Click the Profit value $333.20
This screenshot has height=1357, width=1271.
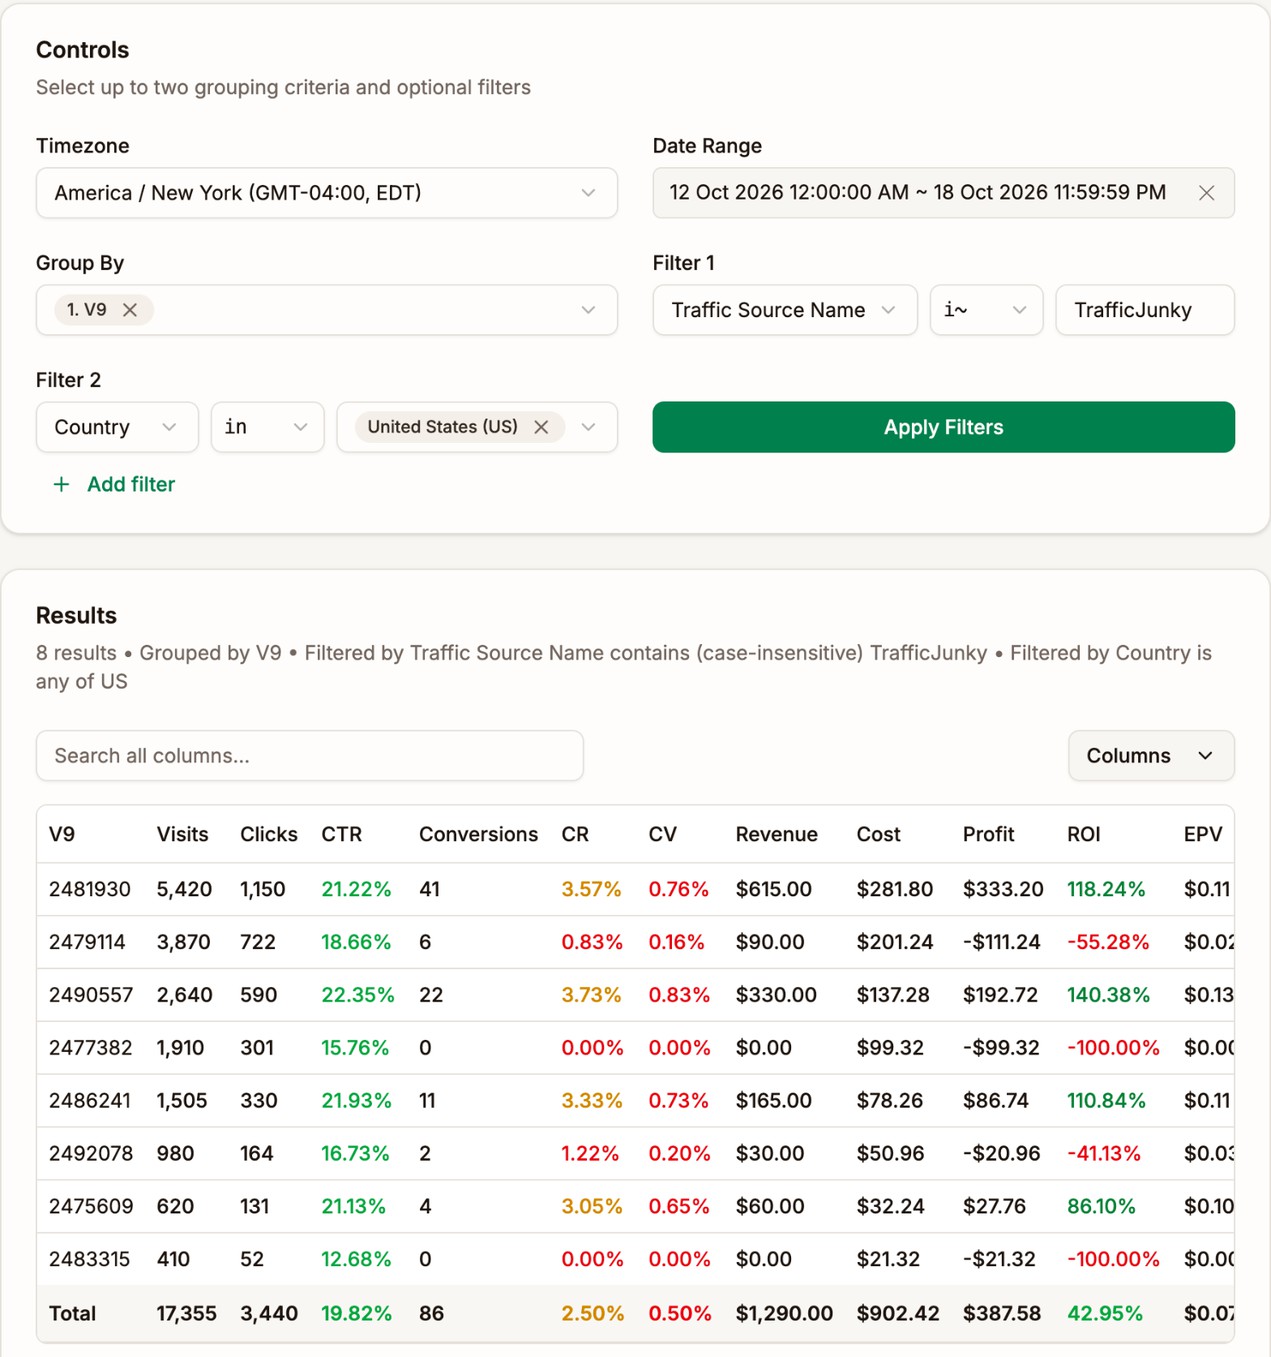(1003, 889)
